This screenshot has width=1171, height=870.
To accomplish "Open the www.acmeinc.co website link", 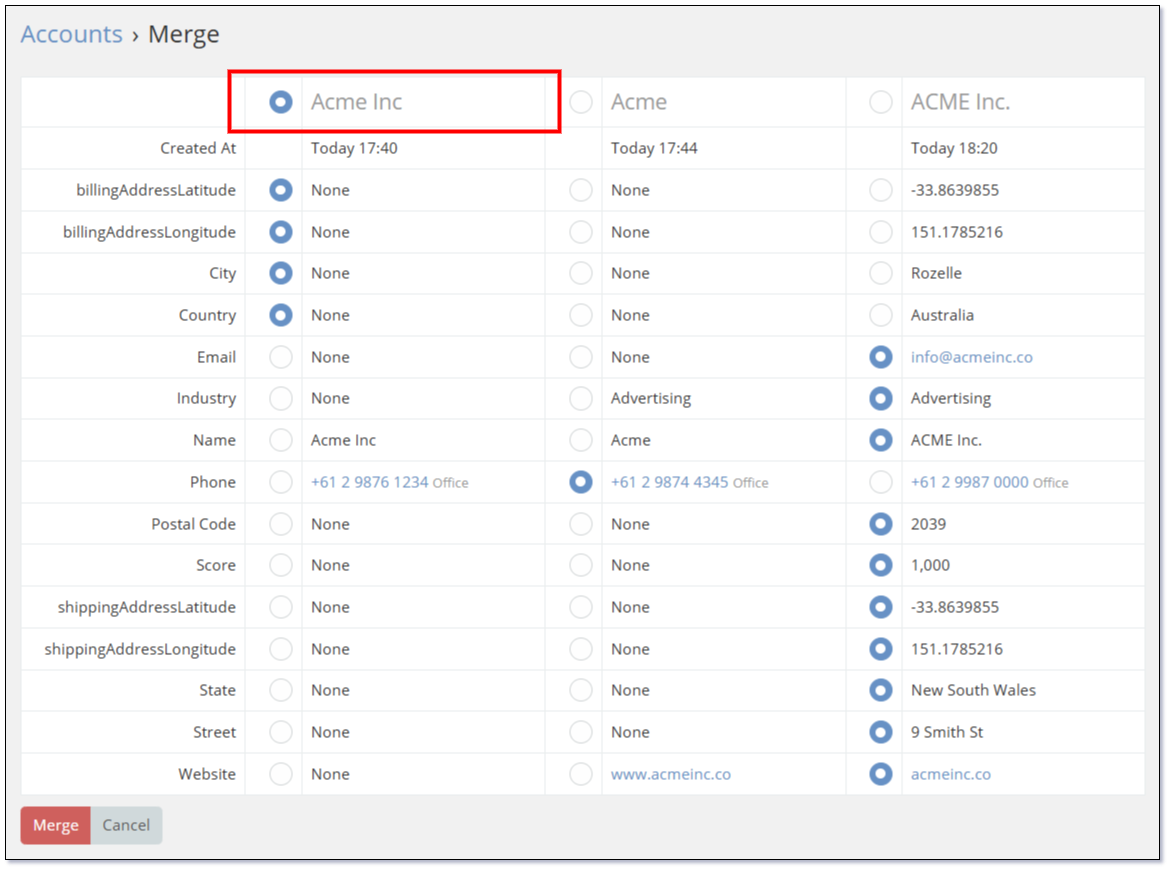I will (671, 774).
